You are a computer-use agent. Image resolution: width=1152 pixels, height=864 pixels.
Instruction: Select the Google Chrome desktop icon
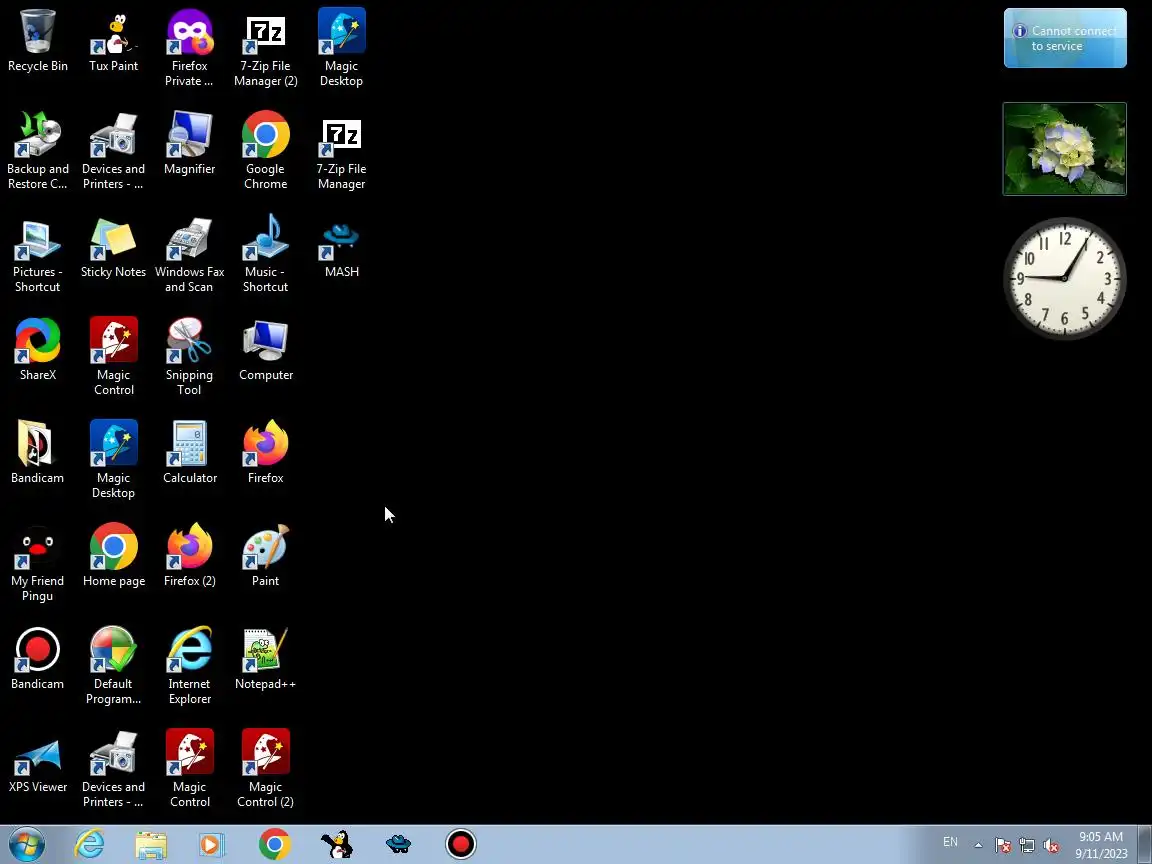pyautogui.click(x=265, y=151)
